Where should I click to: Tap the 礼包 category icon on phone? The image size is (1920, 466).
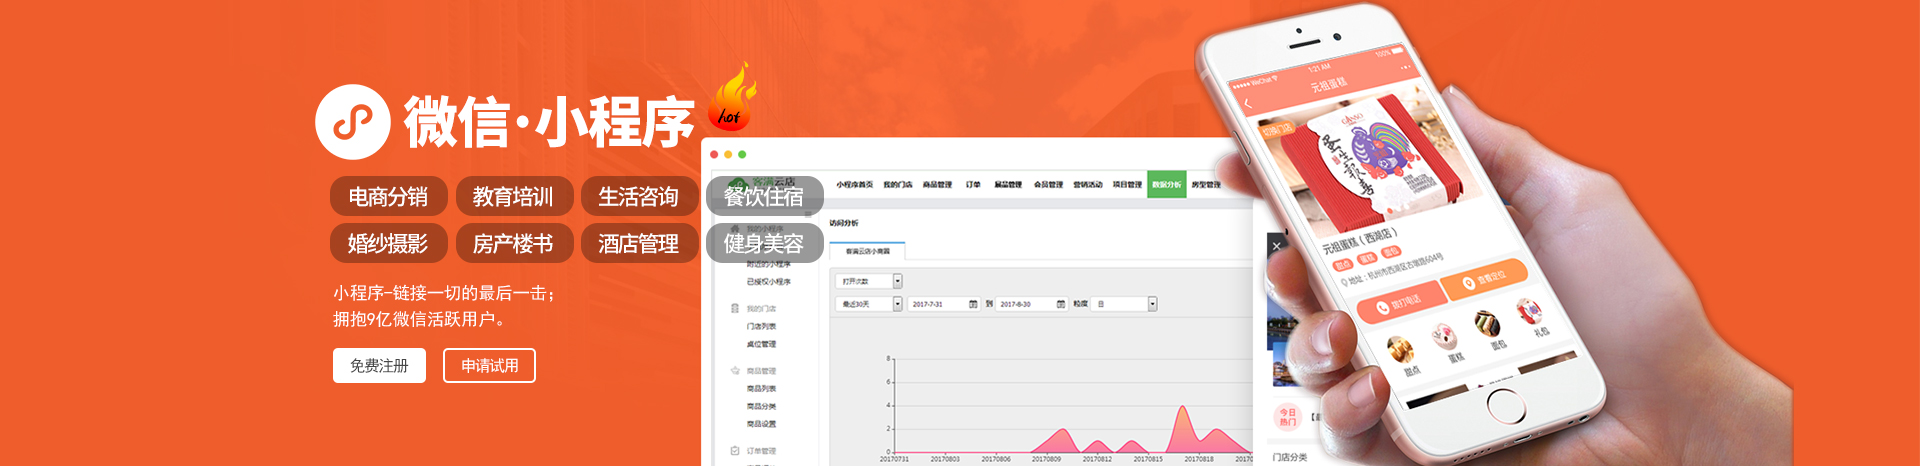coord(1529,313)
